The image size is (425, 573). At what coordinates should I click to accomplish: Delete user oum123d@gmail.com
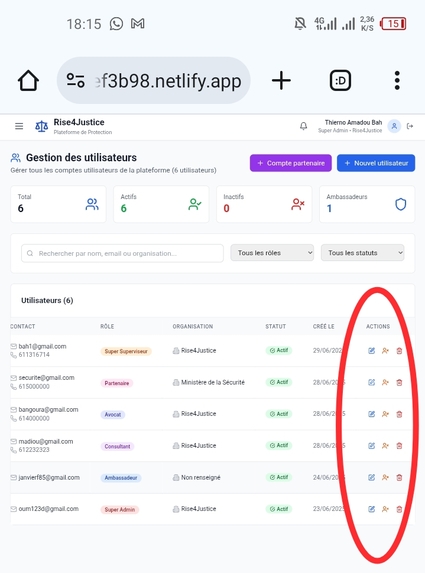pyautogui.click(x=399, y=509)
